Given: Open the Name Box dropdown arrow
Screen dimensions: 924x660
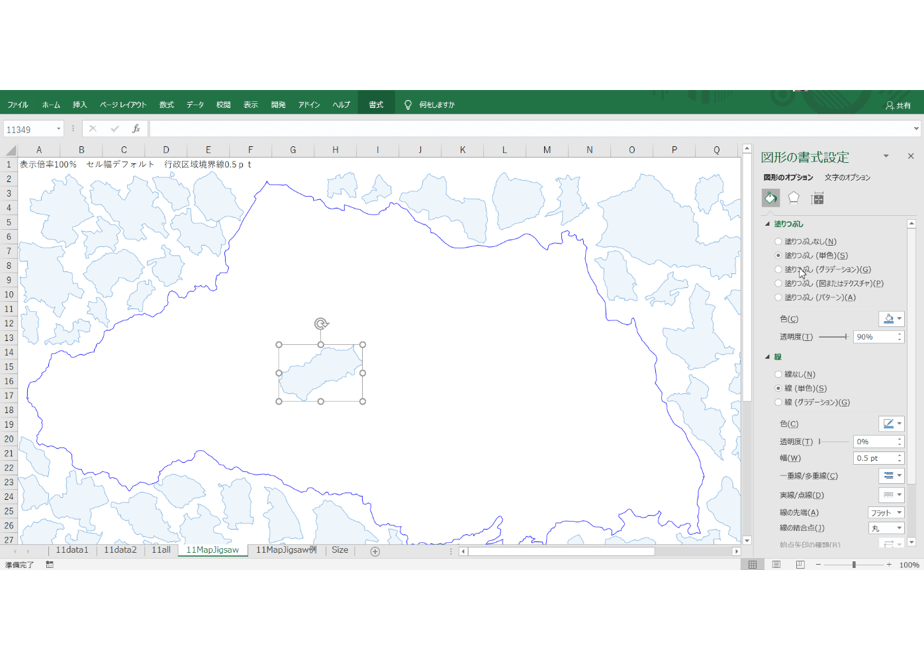Looking at the screenshot, I should 58,128.
